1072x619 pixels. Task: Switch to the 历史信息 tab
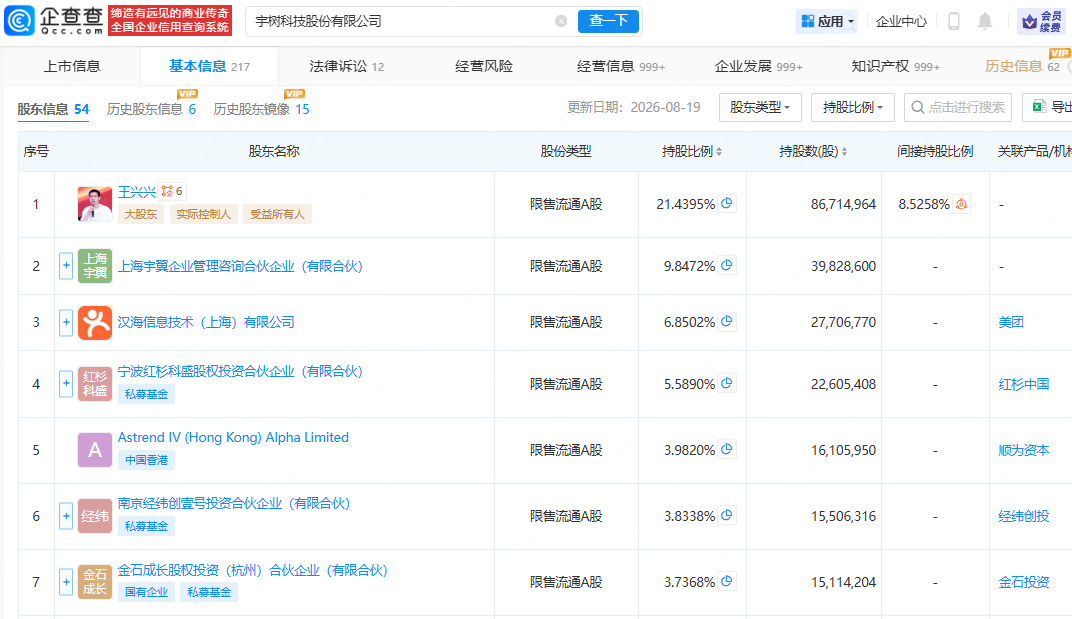point(1022,66)
